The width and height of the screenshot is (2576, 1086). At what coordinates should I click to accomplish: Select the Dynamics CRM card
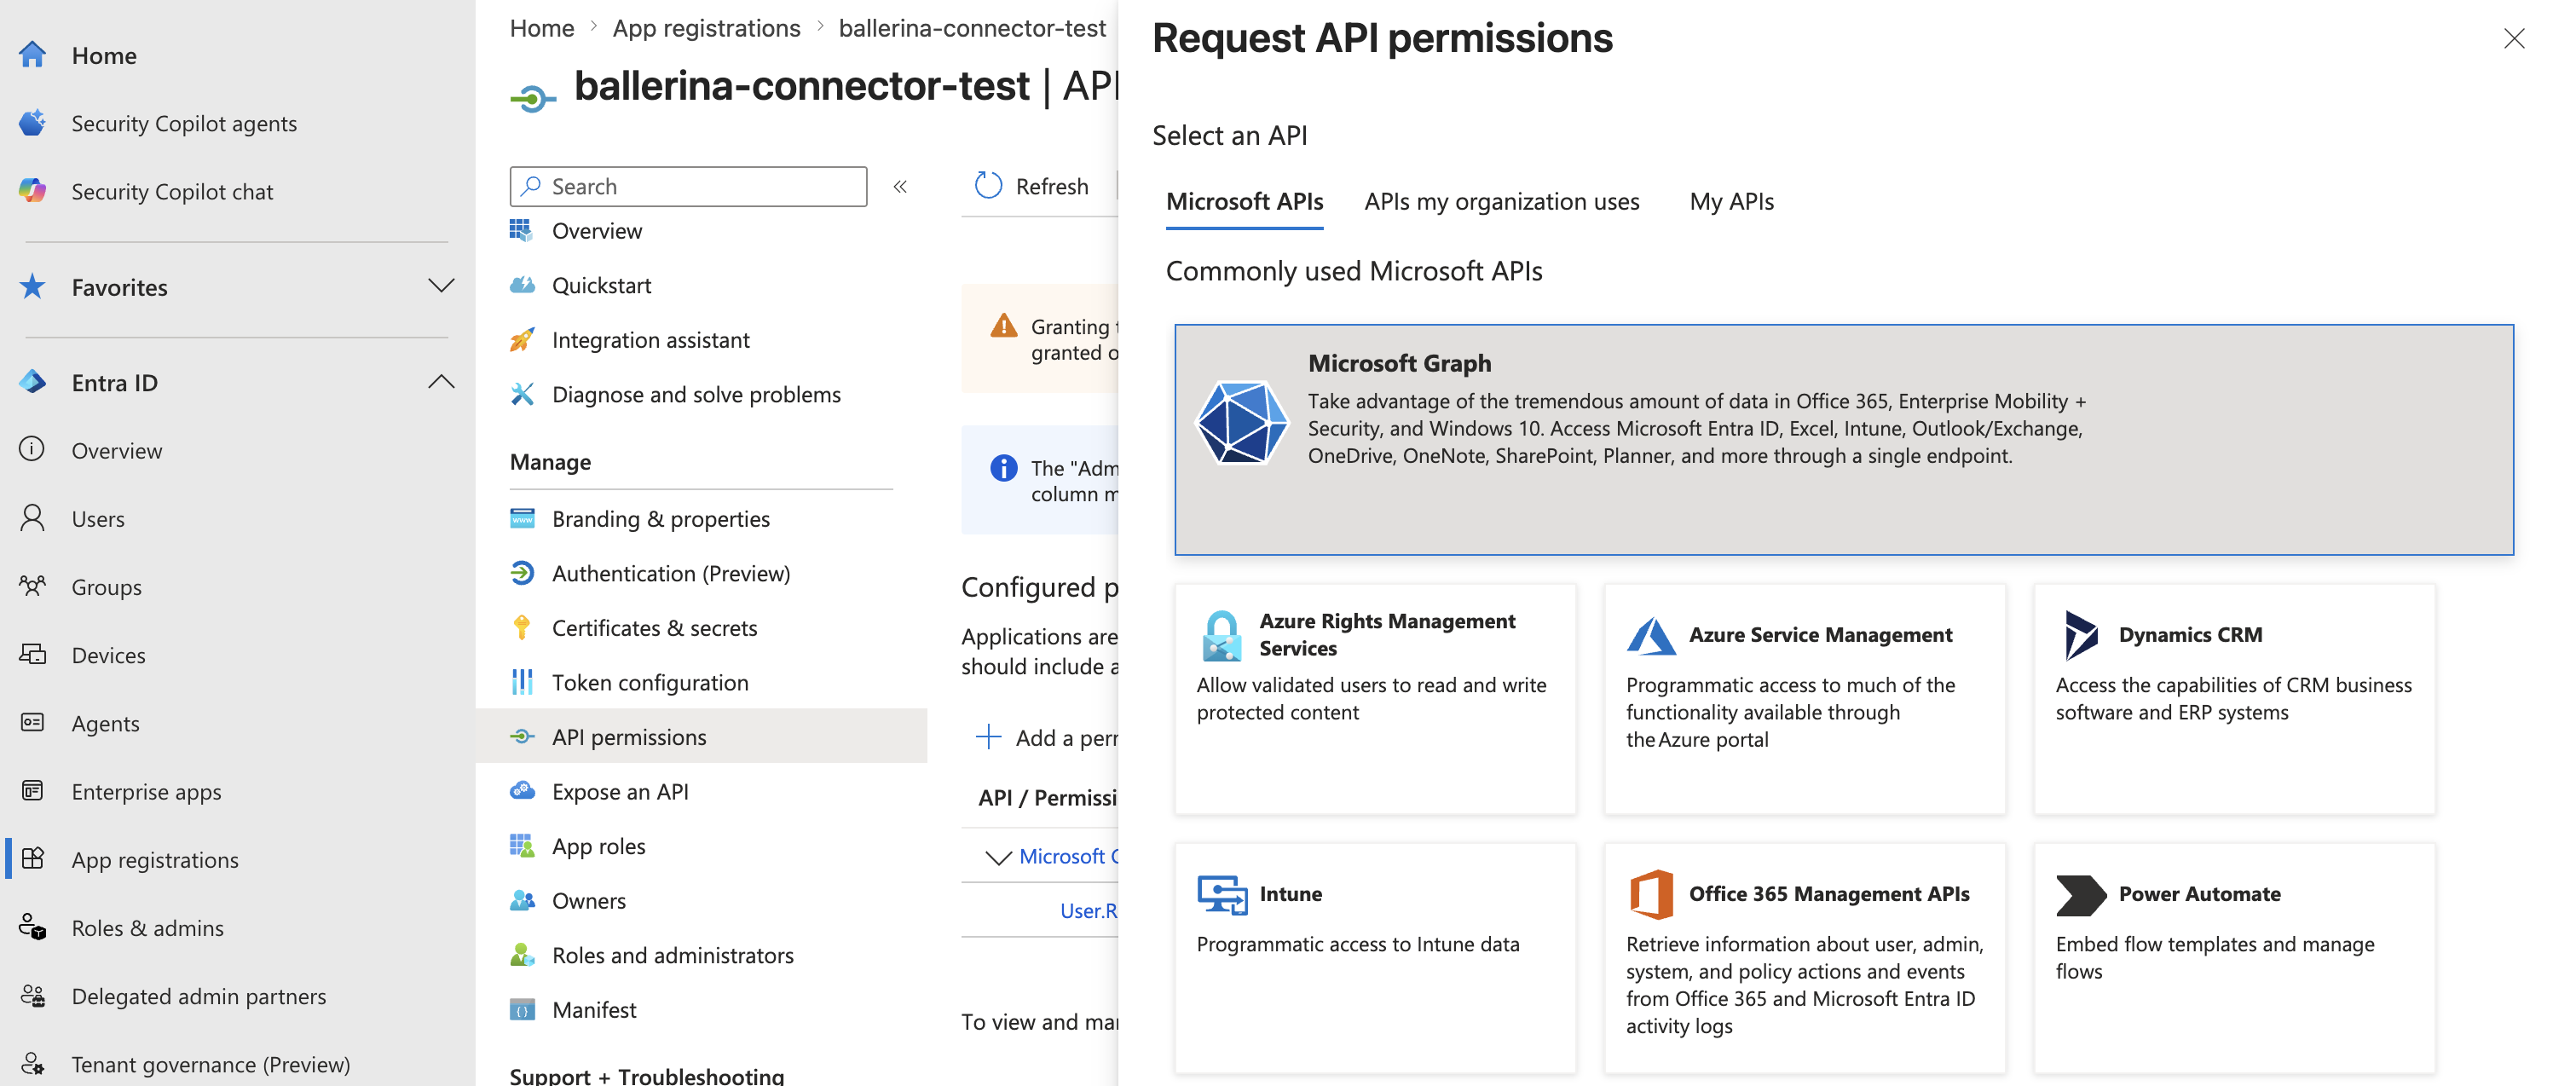pos(2234,698)
